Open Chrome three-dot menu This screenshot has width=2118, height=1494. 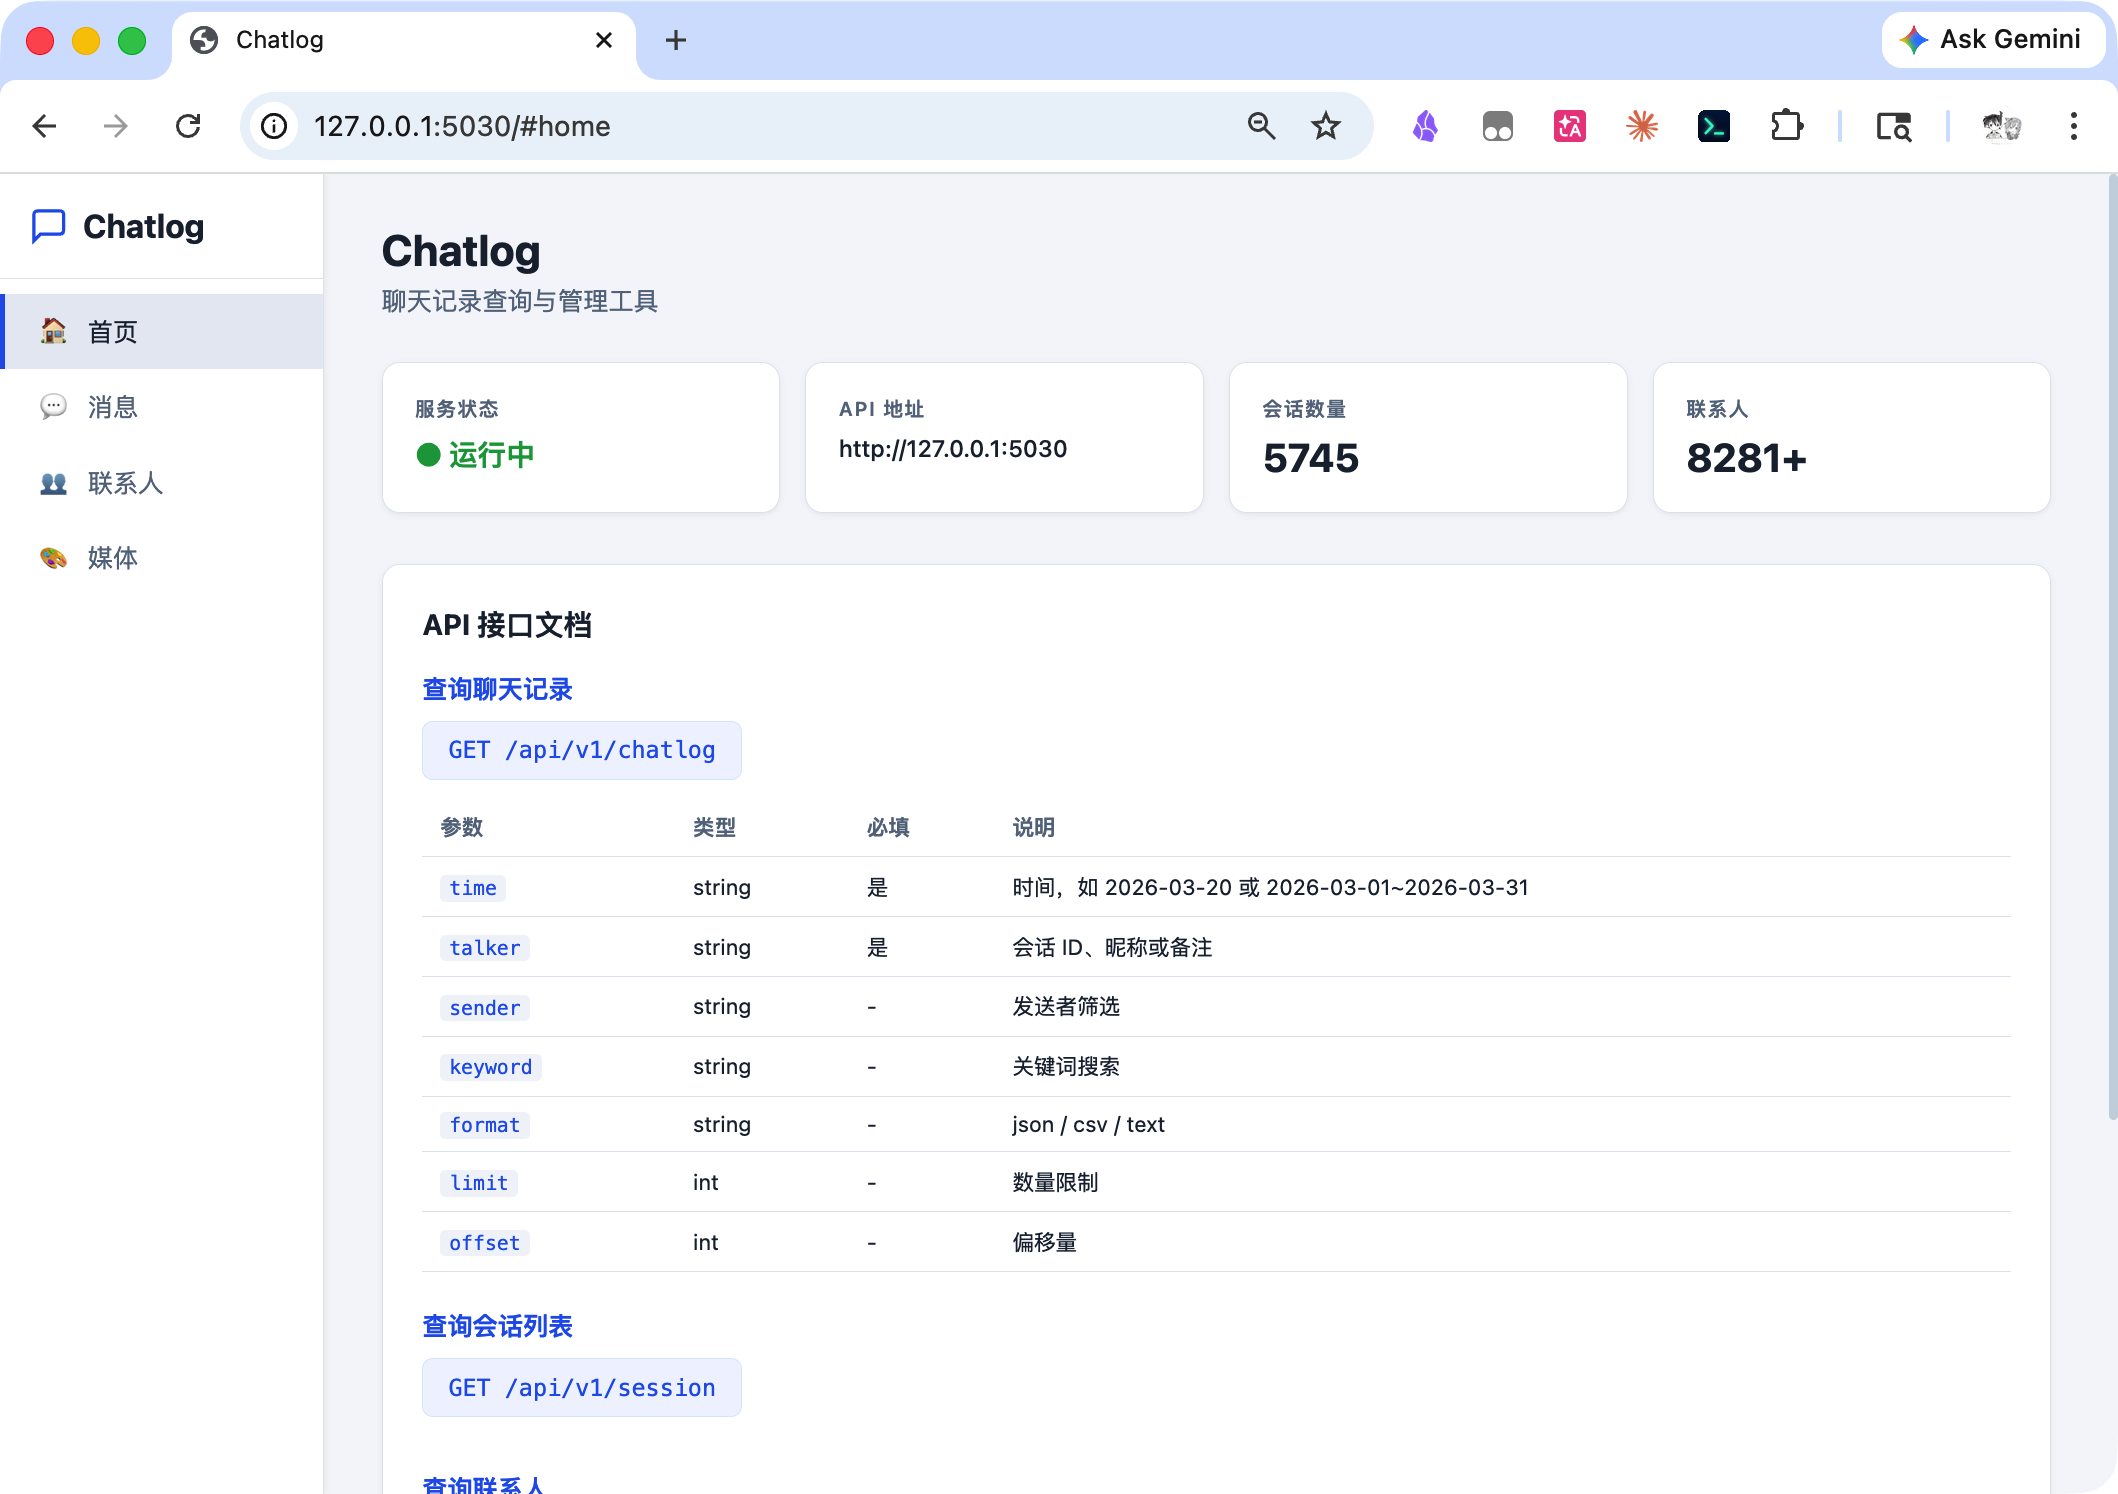coord(2074,126)
